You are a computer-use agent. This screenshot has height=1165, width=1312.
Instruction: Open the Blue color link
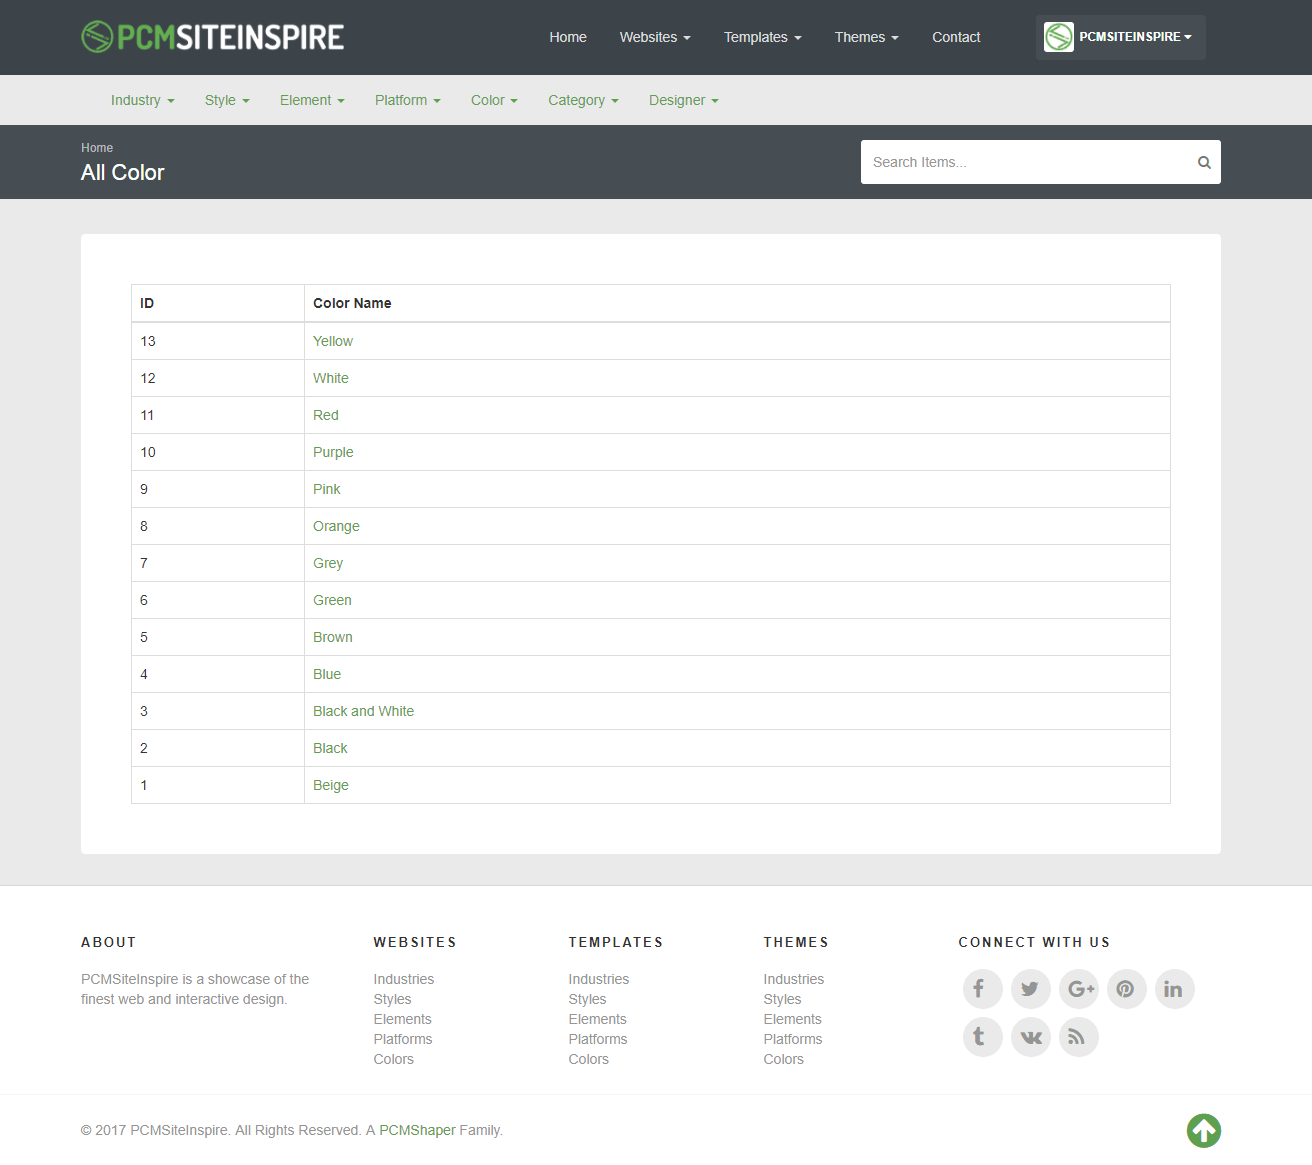[x=327, y=674]
